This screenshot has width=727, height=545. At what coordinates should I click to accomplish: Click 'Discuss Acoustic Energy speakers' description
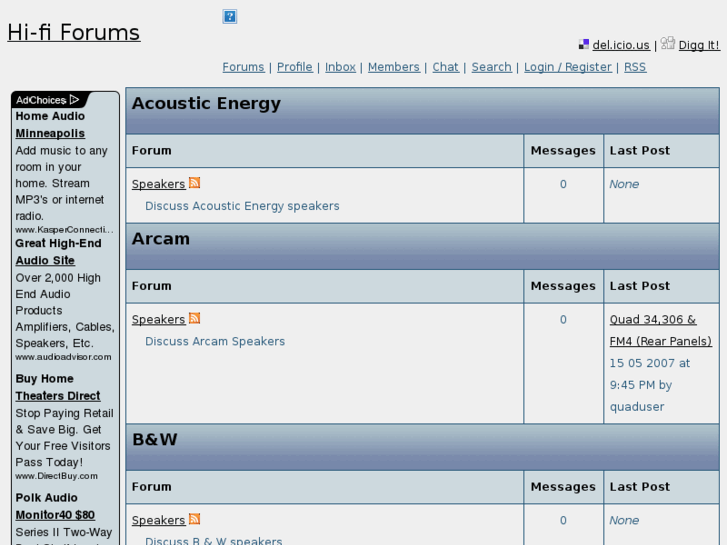pos(242,206)
